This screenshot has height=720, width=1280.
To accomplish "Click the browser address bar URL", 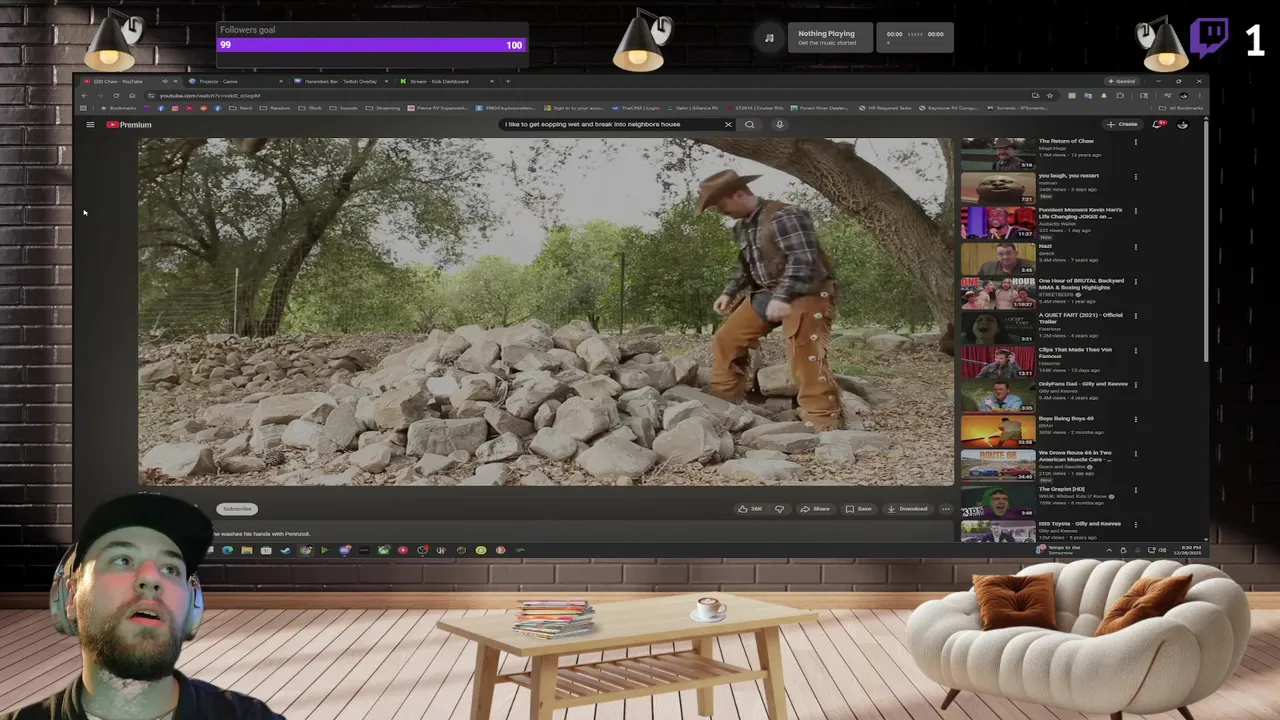I will (x=210, y=96).
